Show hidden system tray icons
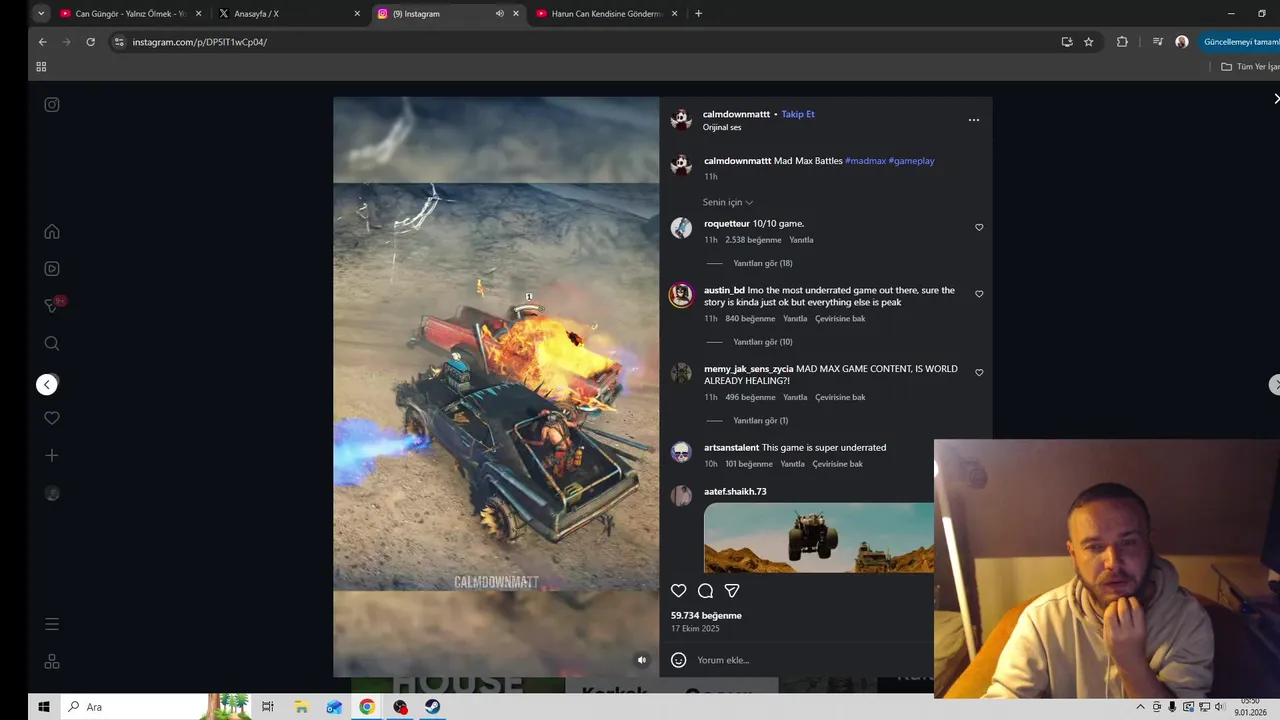 (x=1140, y=707)
